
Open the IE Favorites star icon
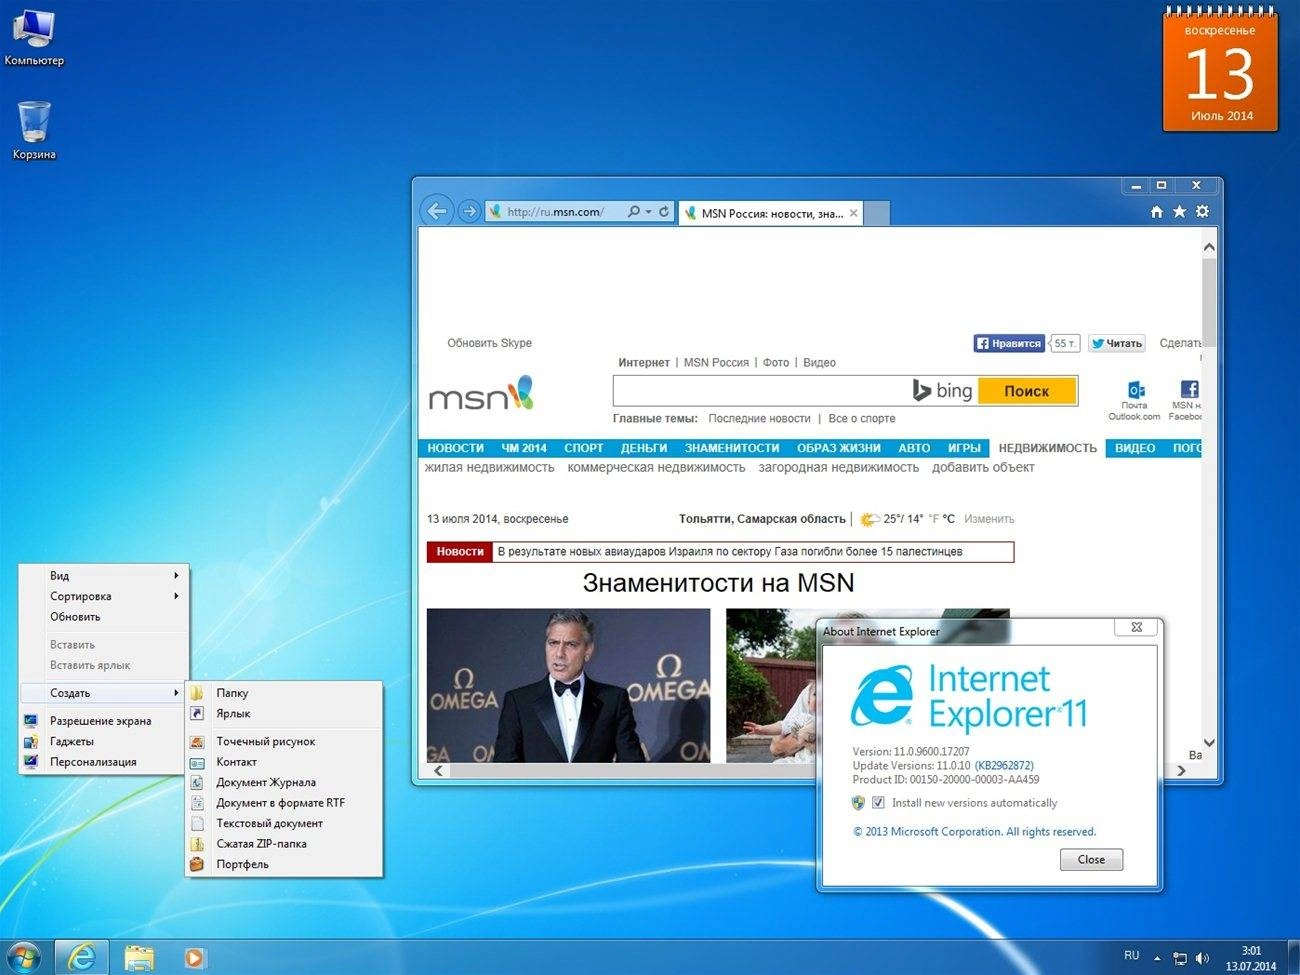(1180, 212)
